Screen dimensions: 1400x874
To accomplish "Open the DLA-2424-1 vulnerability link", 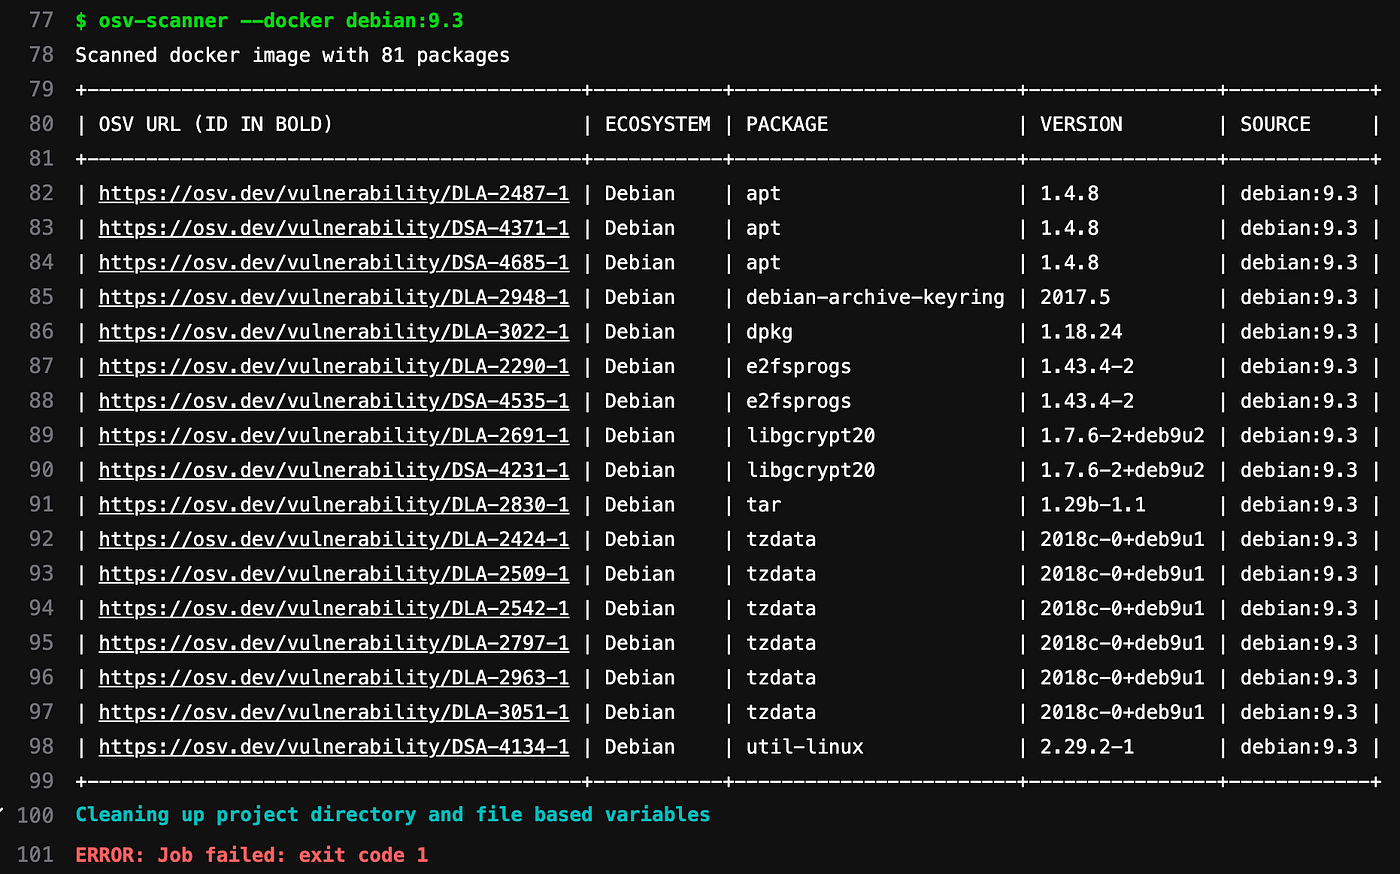I will (334, 539).
